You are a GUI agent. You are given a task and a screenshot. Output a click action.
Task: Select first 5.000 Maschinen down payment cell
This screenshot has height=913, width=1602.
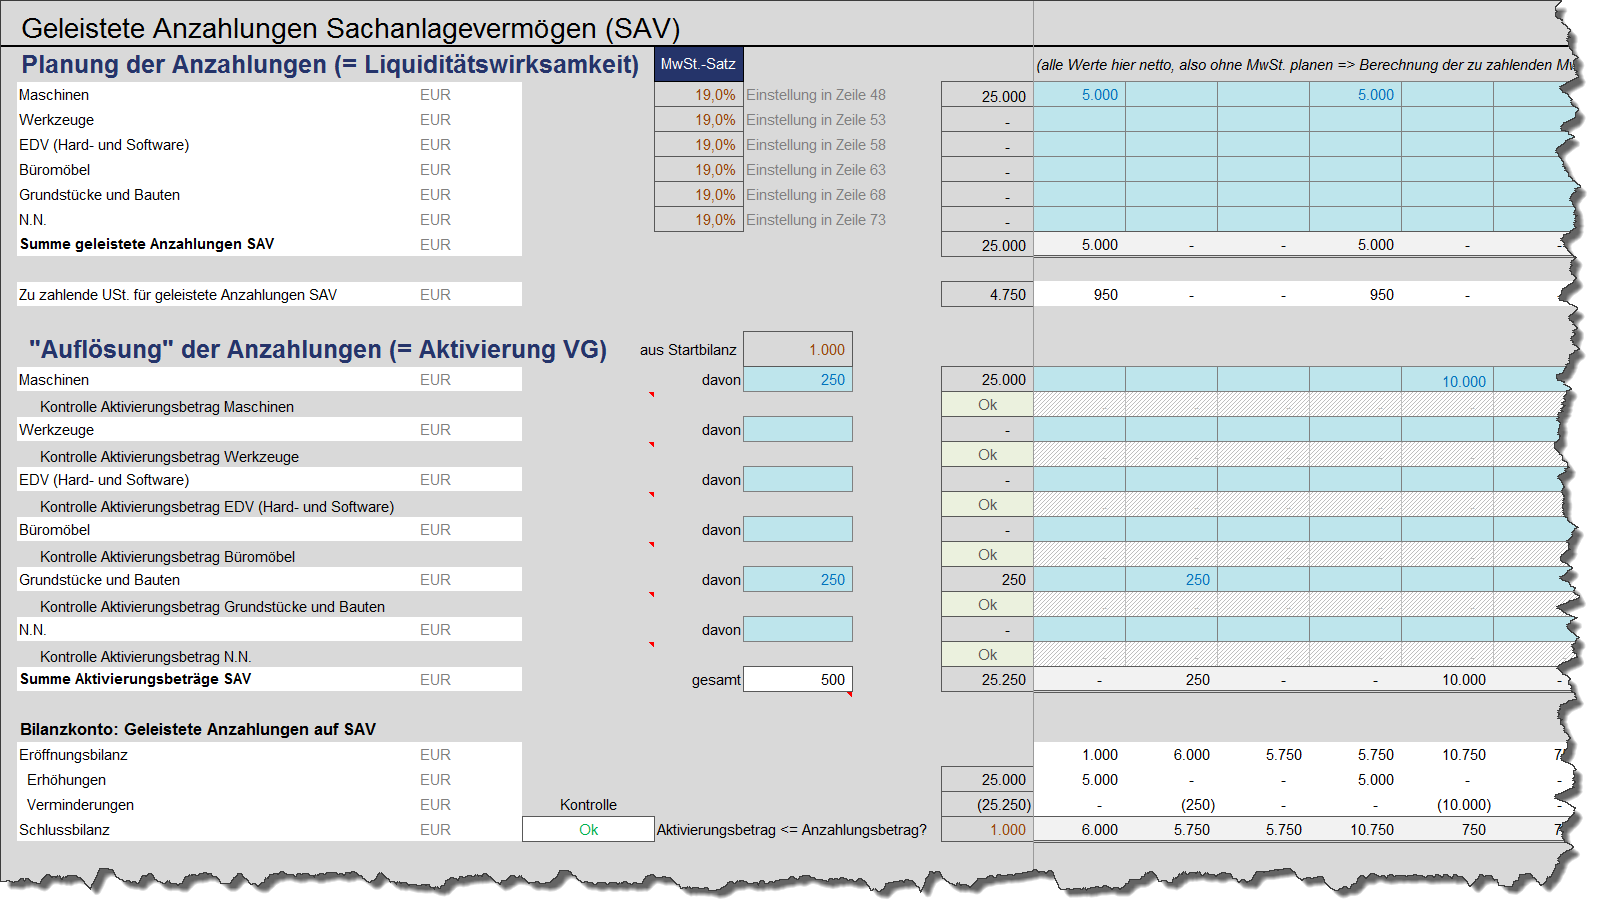click(1079, 95)
